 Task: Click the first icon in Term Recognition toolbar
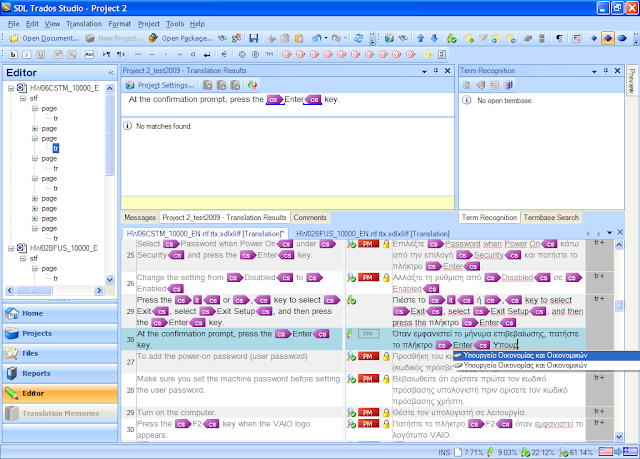point(467,85)
